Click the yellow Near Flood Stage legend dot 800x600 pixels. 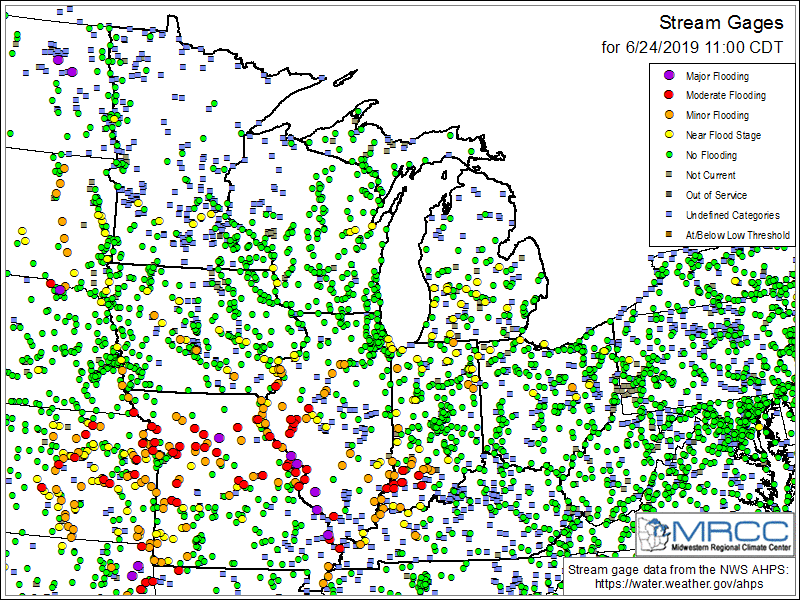[x=669, y=135]
